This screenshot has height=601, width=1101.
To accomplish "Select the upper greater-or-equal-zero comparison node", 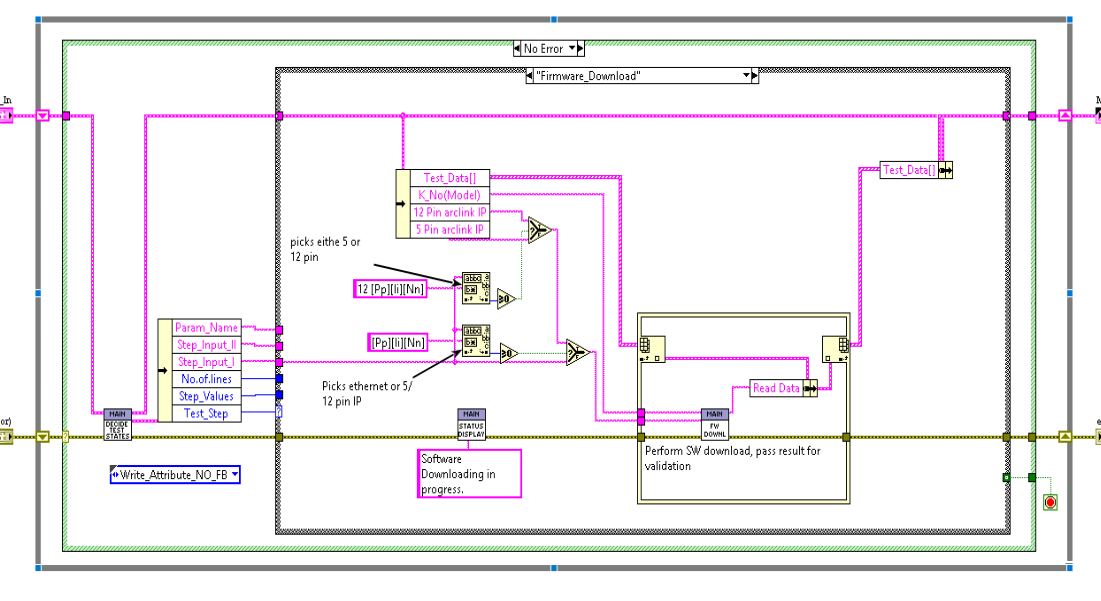I will (506, 299).
